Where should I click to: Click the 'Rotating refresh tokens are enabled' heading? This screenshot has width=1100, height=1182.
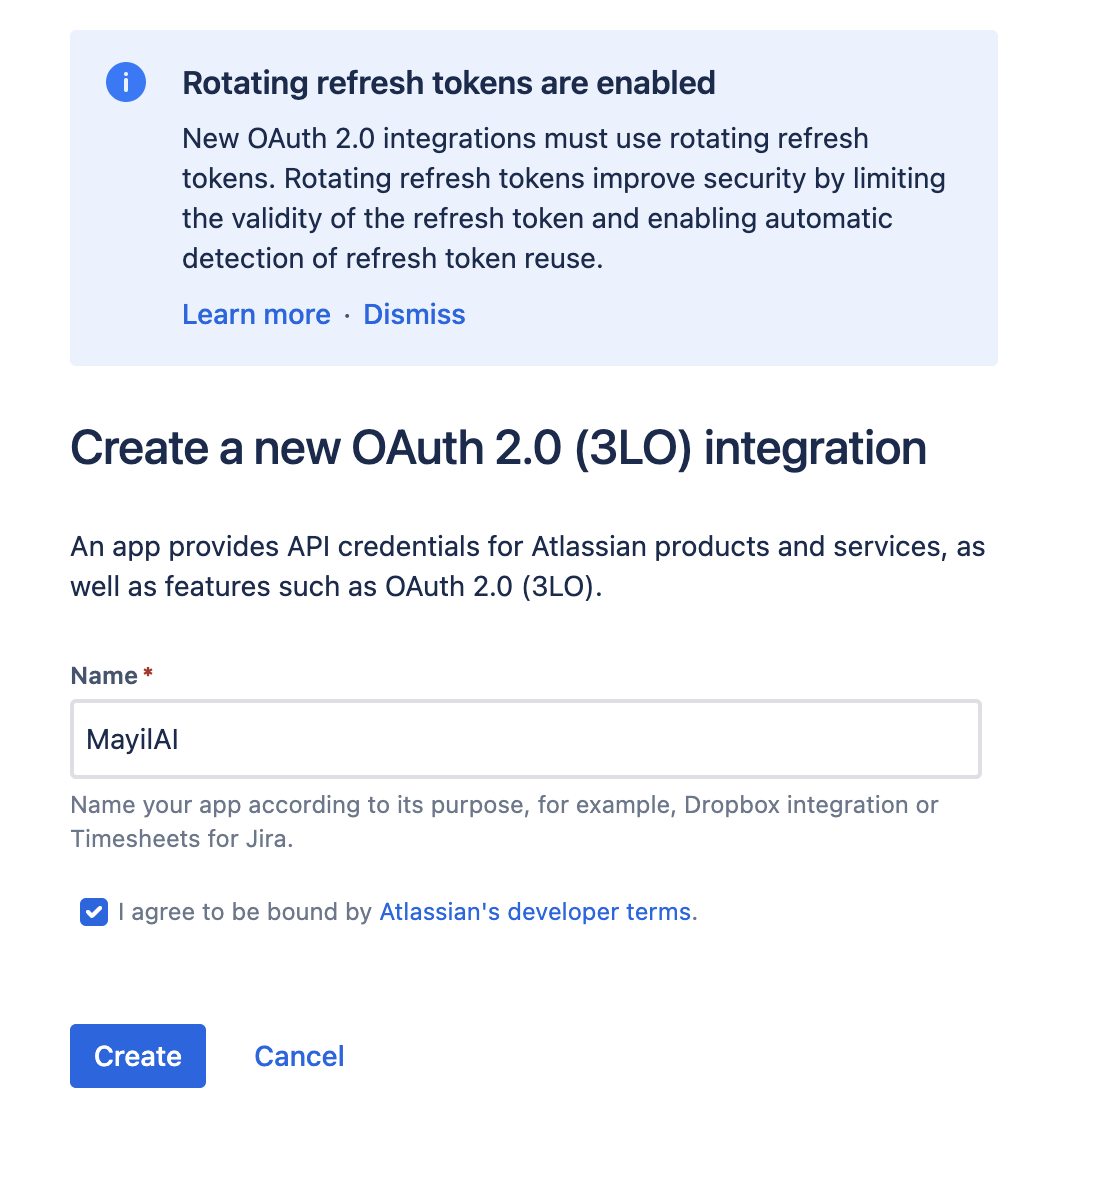(448, 83)
